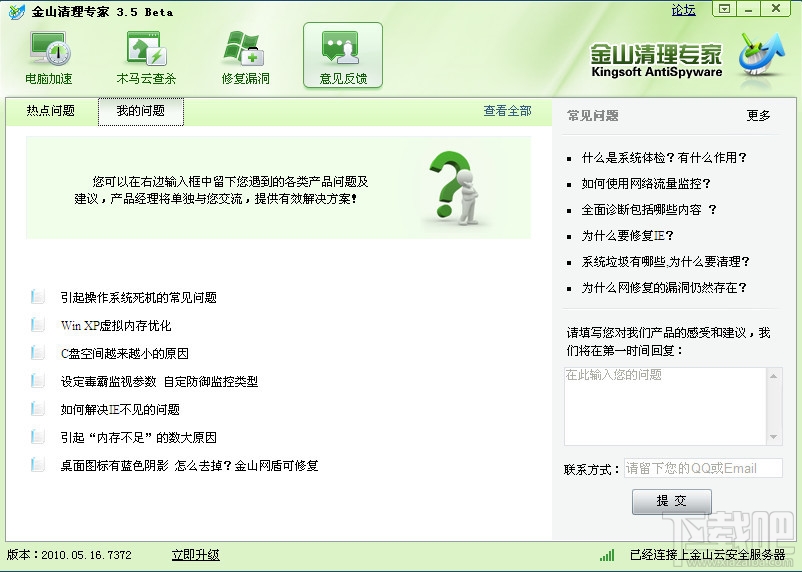The image size is (802, 572).
Task: Click document icon beside C盘空间越来越小的原因
Action: [38, 353]
